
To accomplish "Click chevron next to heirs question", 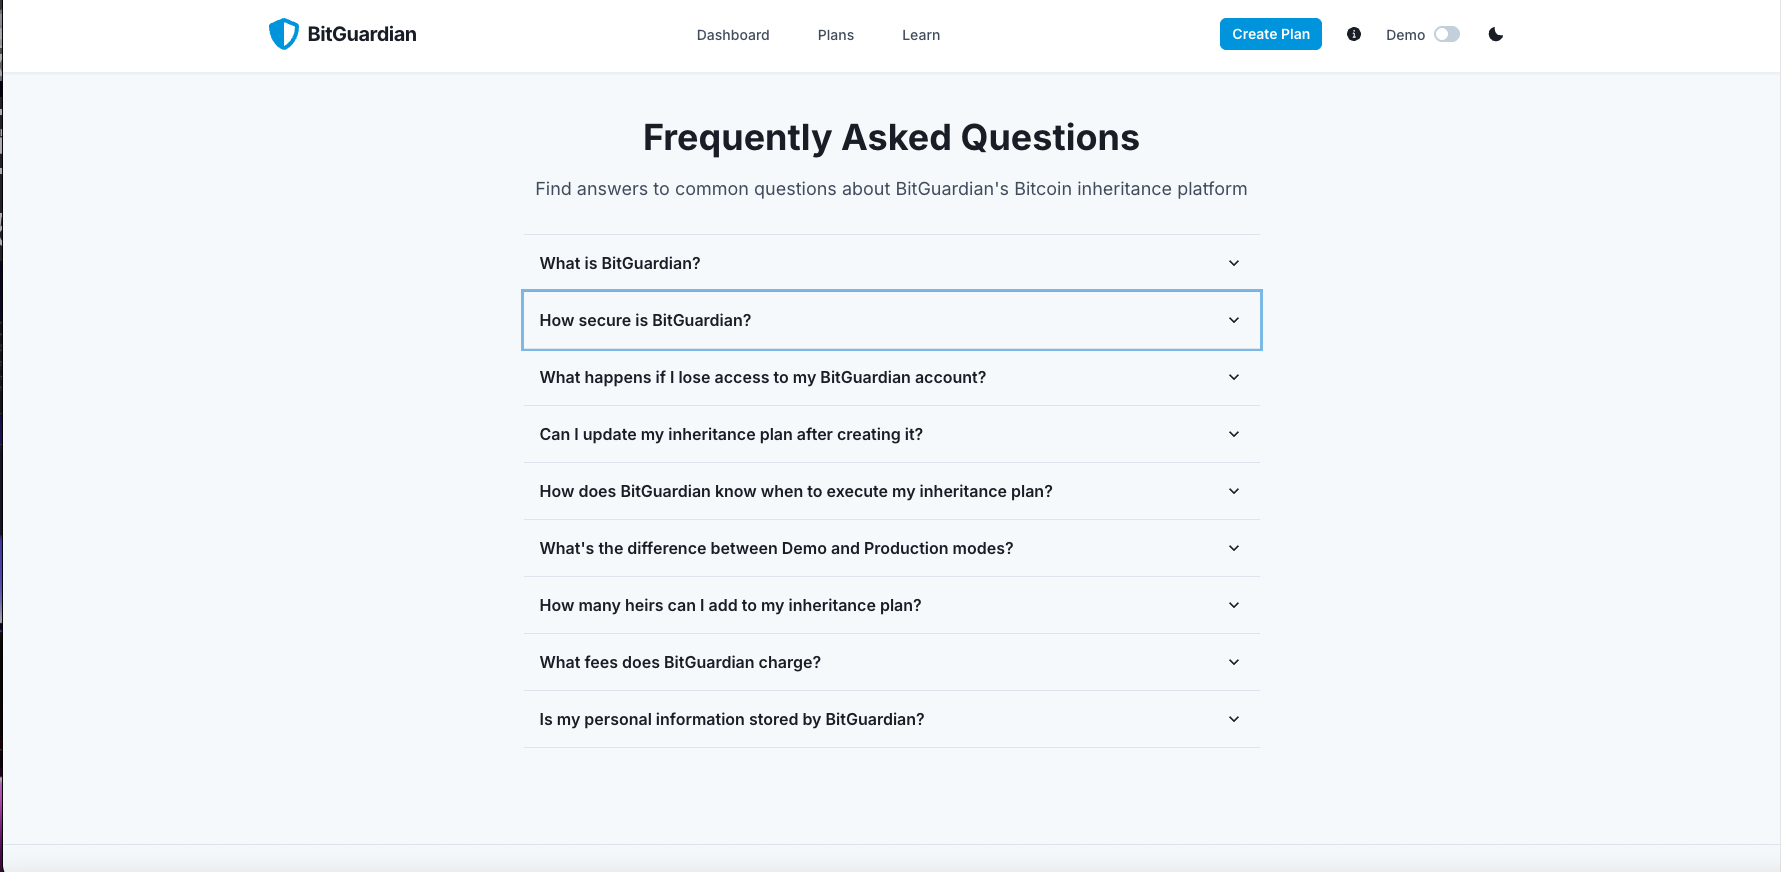I will (1234, 605).
